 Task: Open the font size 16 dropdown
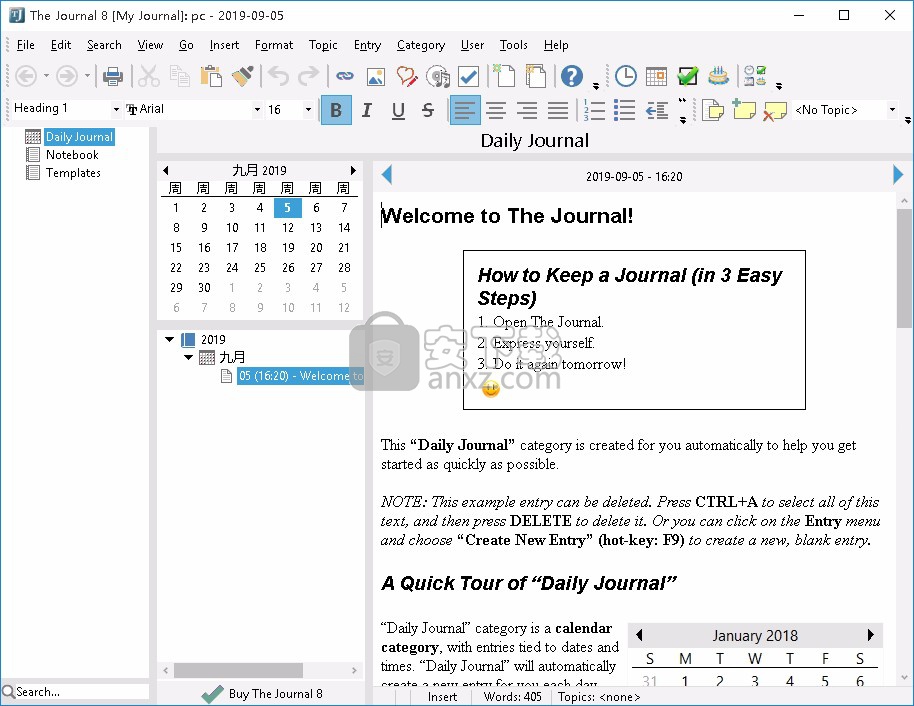coord(308,110)
